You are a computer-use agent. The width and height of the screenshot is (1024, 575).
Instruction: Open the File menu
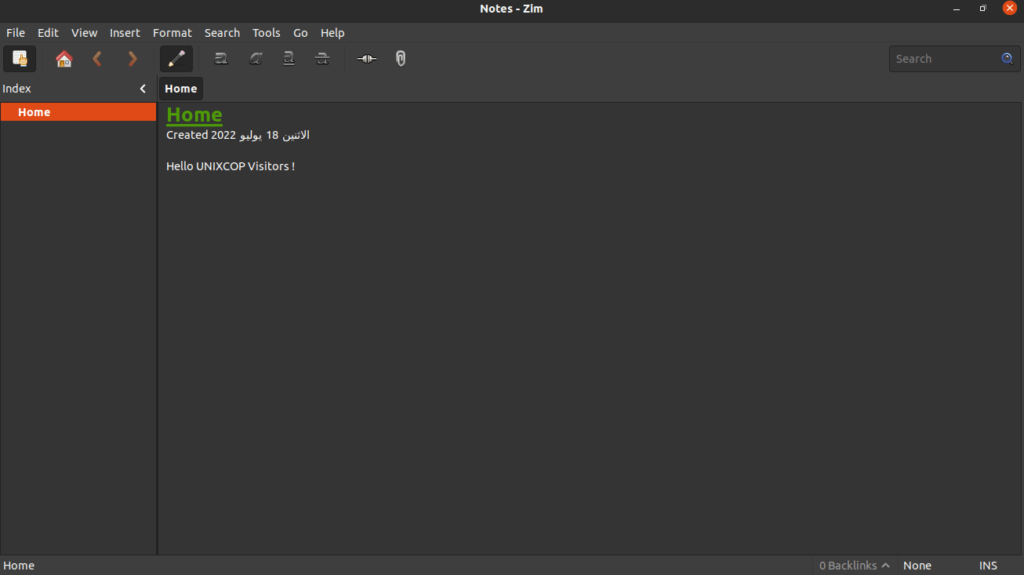(16, 33)
